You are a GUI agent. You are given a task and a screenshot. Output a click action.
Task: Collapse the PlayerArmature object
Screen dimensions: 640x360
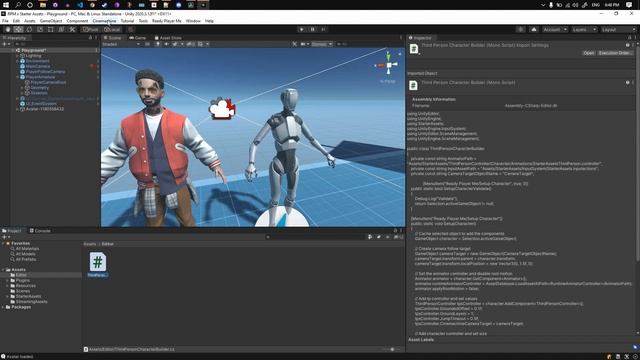pyautogui.click(x=18, y=77)
